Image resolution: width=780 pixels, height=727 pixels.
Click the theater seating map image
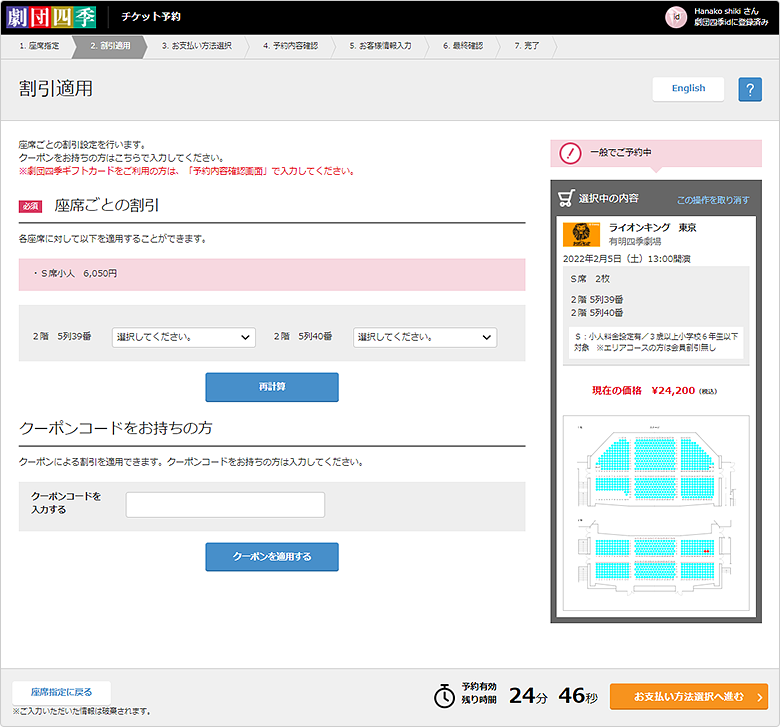click(656, 513)
